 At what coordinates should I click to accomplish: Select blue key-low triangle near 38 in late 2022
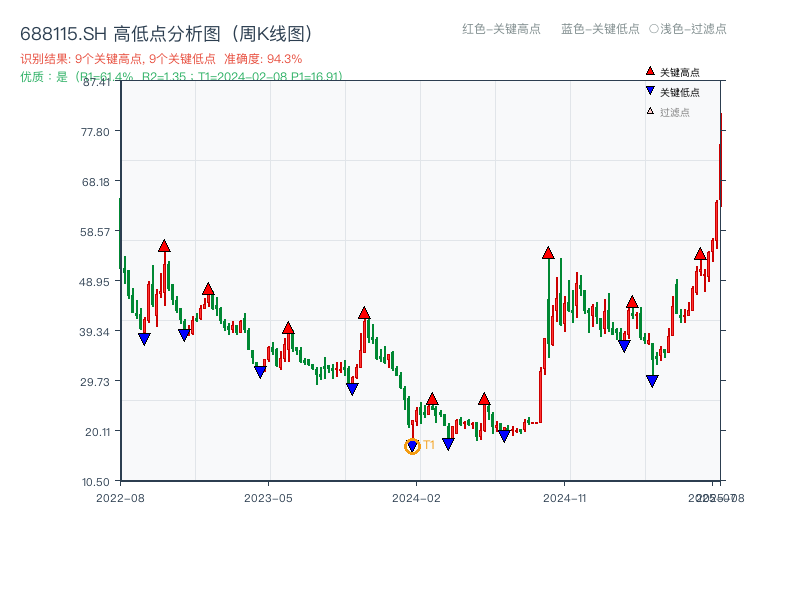tap(184, 335)
